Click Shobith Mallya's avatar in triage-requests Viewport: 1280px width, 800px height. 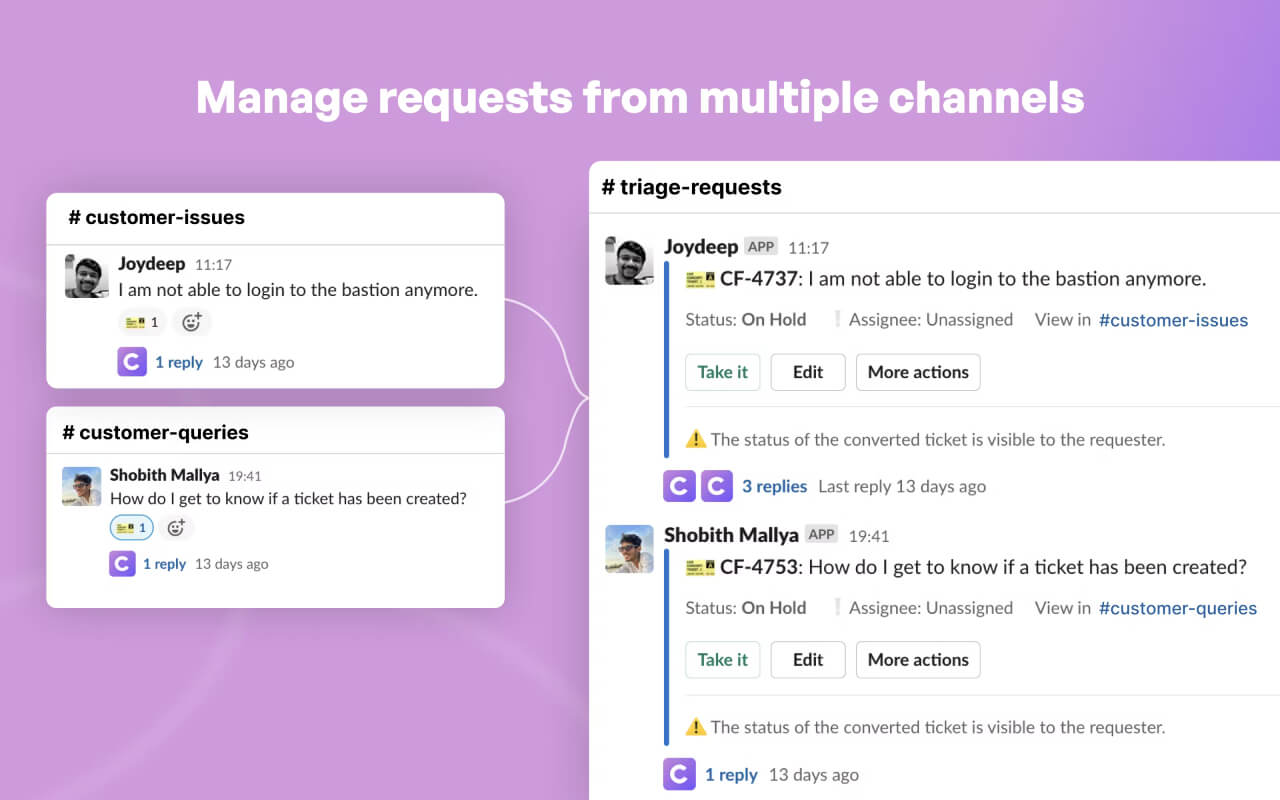point(630,549)
